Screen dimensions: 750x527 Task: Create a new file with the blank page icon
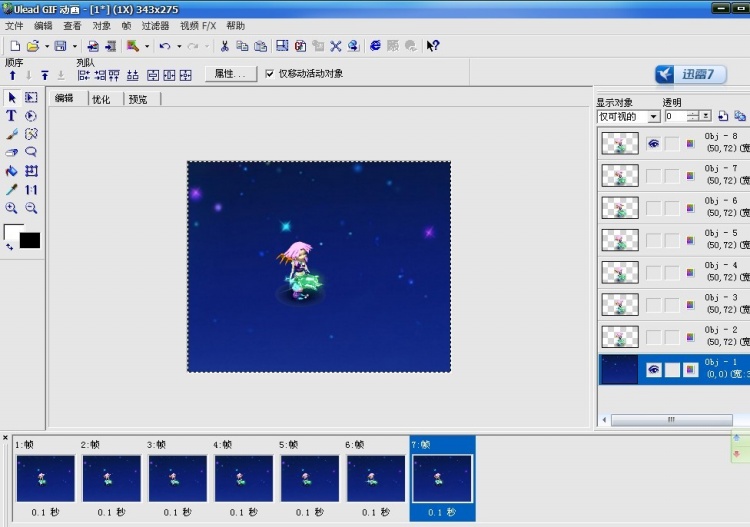point(15,46)
